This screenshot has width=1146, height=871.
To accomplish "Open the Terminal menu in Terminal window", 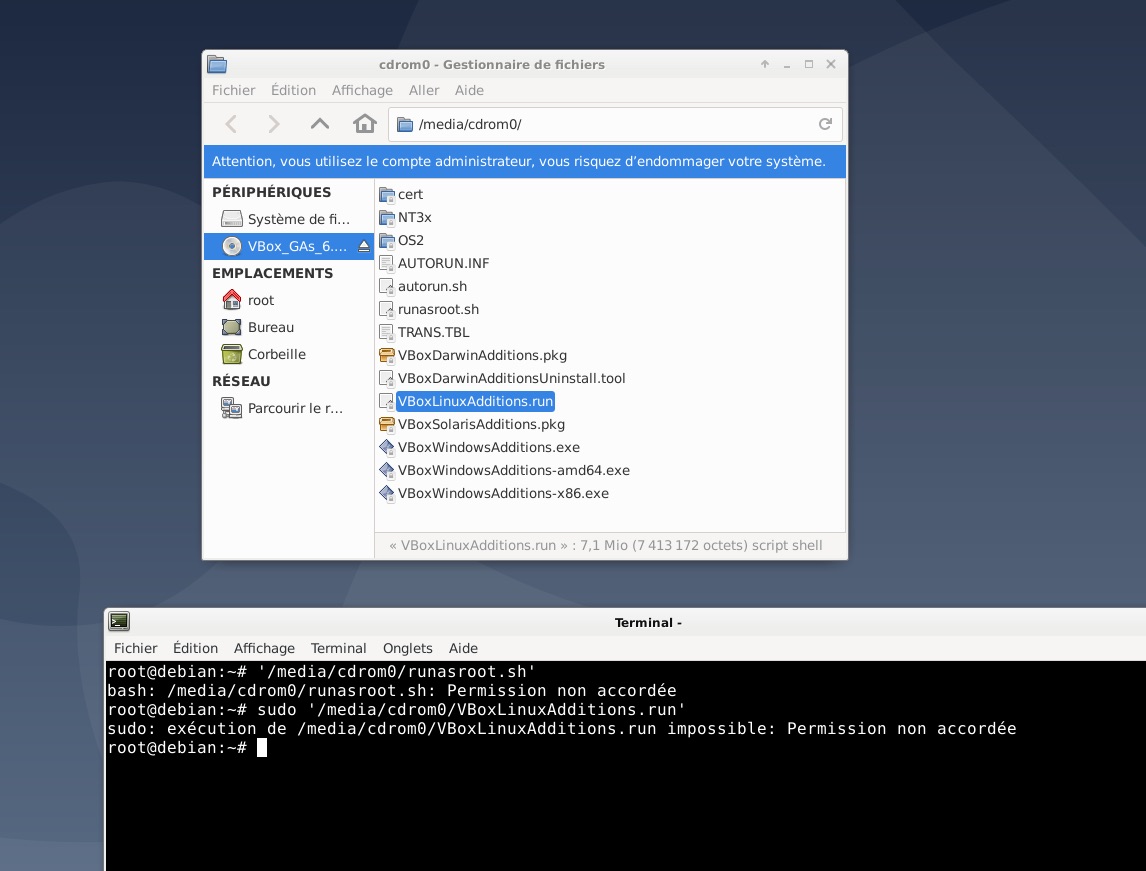I will coord(338,648).
